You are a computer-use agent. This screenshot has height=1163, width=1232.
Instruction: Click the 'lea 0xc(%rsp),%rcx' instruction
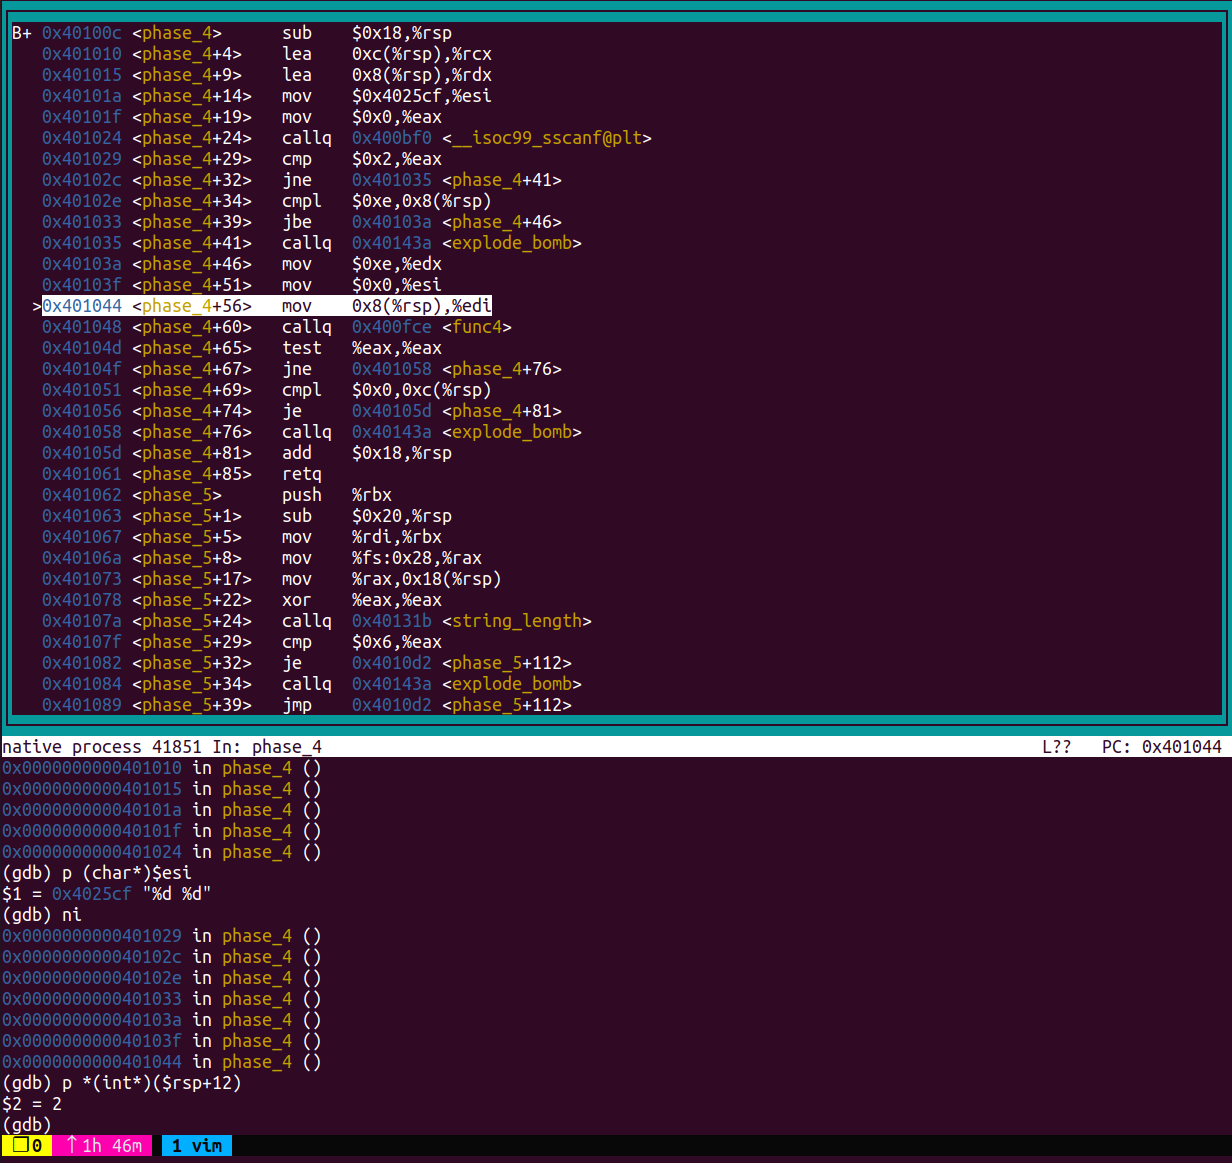coord(387,54)
